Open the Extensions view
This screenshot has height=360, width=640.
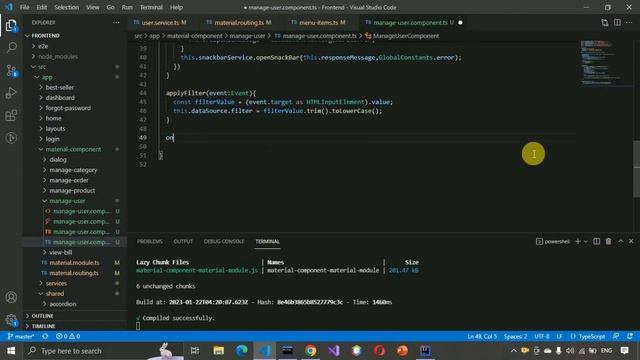[x=11, y=116]
